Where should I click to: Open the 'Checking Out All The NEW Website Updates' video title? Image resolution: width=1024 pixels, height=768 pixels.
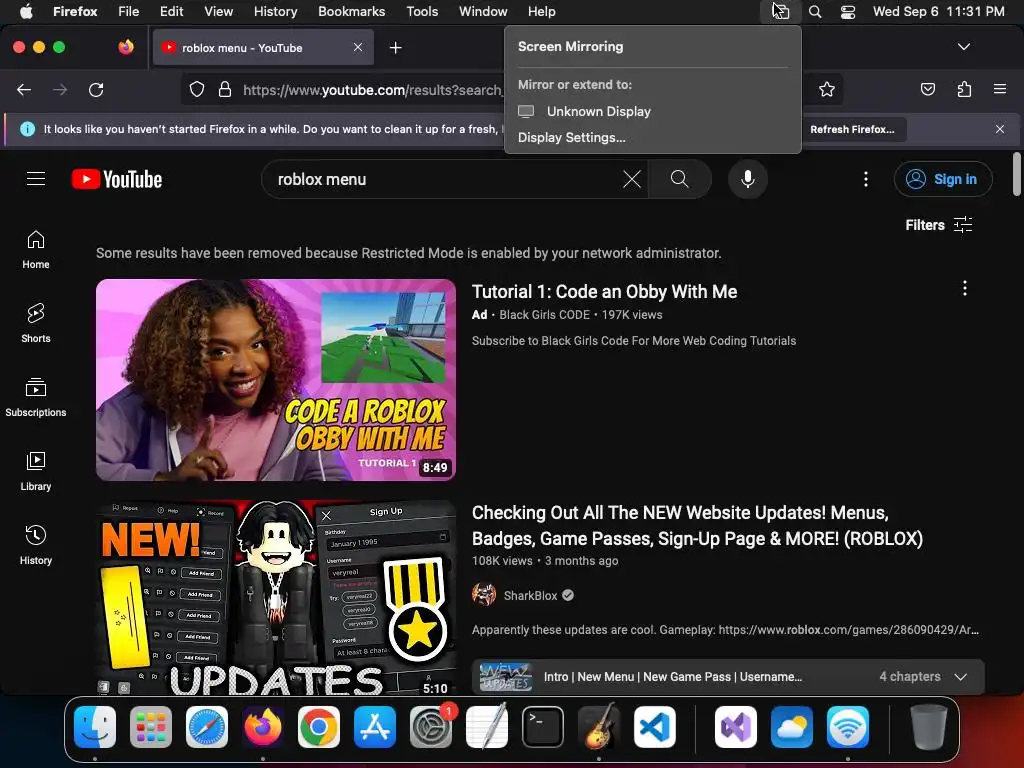point(697,526)
